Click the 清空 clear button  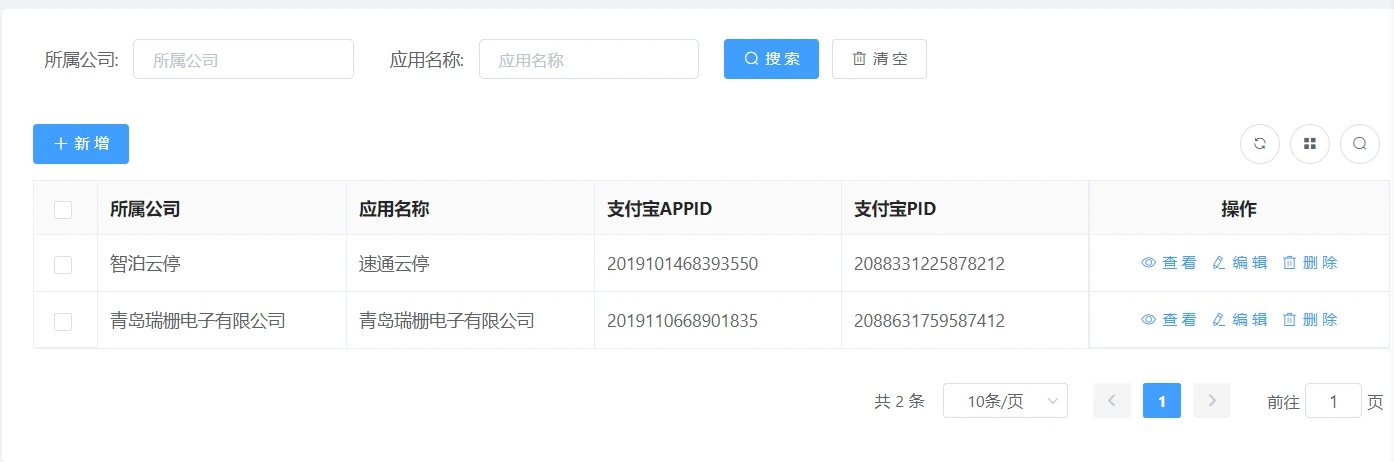879,59
